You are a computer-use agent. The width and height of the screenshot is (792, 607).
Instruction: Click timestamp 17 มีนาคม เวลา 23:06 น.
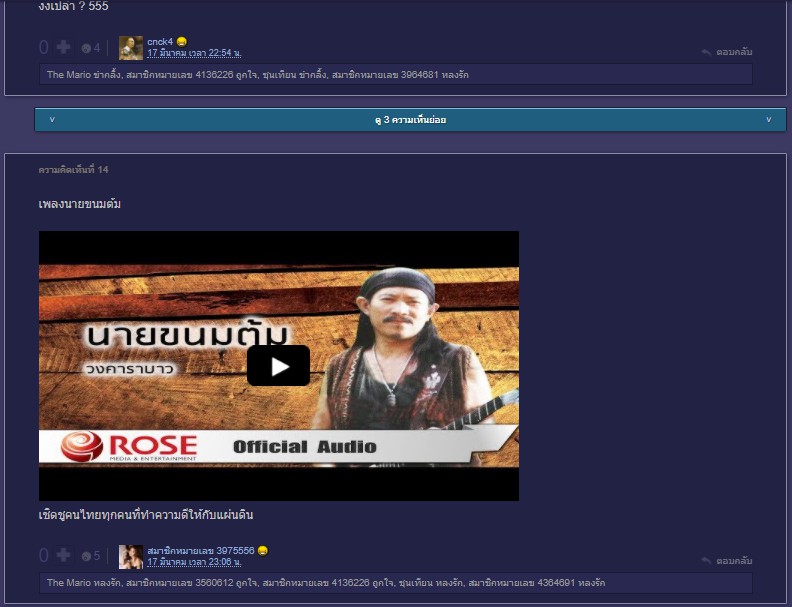tap(194, 562)
